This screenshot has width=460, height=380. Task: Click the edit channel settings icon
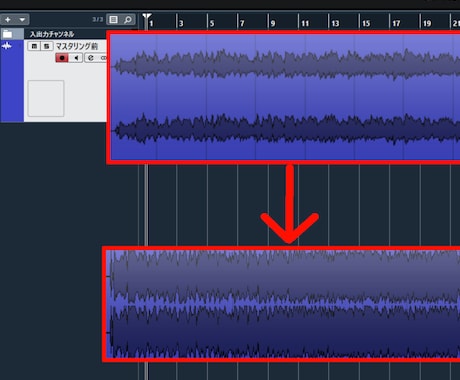point(91,58)
